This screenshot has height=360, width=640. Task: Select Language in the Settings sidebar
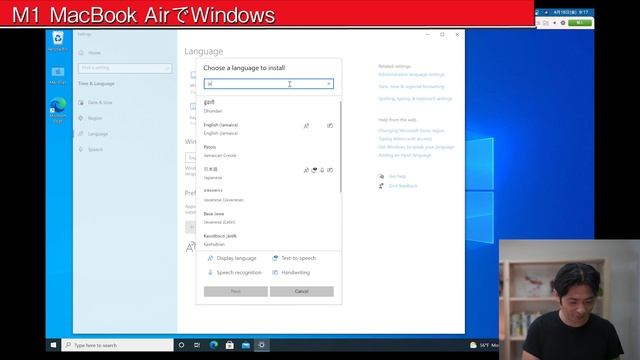98,134
